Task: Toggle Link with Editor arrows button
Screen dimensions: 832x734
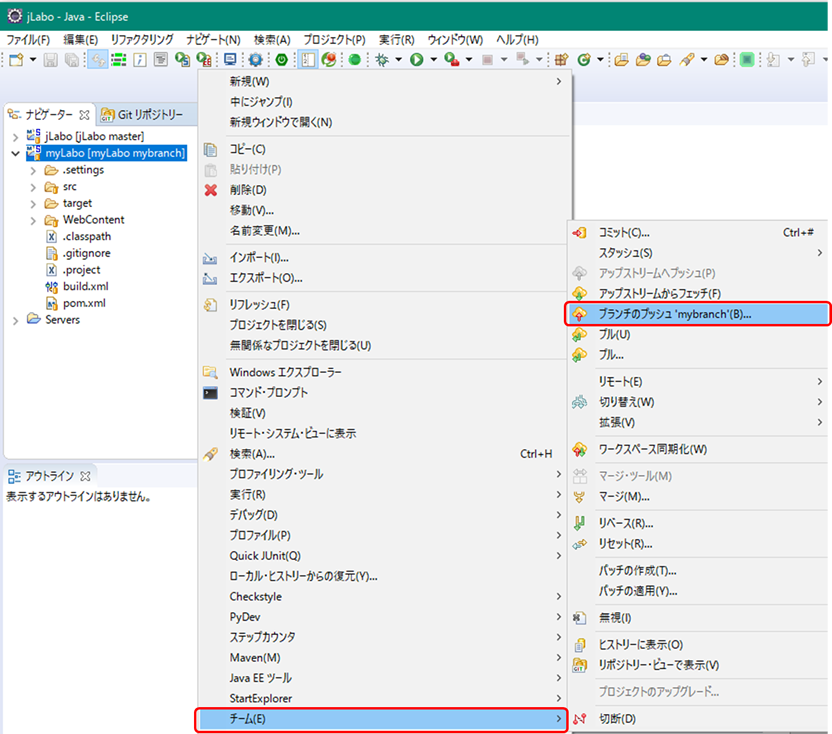Action: coord(98,60)
